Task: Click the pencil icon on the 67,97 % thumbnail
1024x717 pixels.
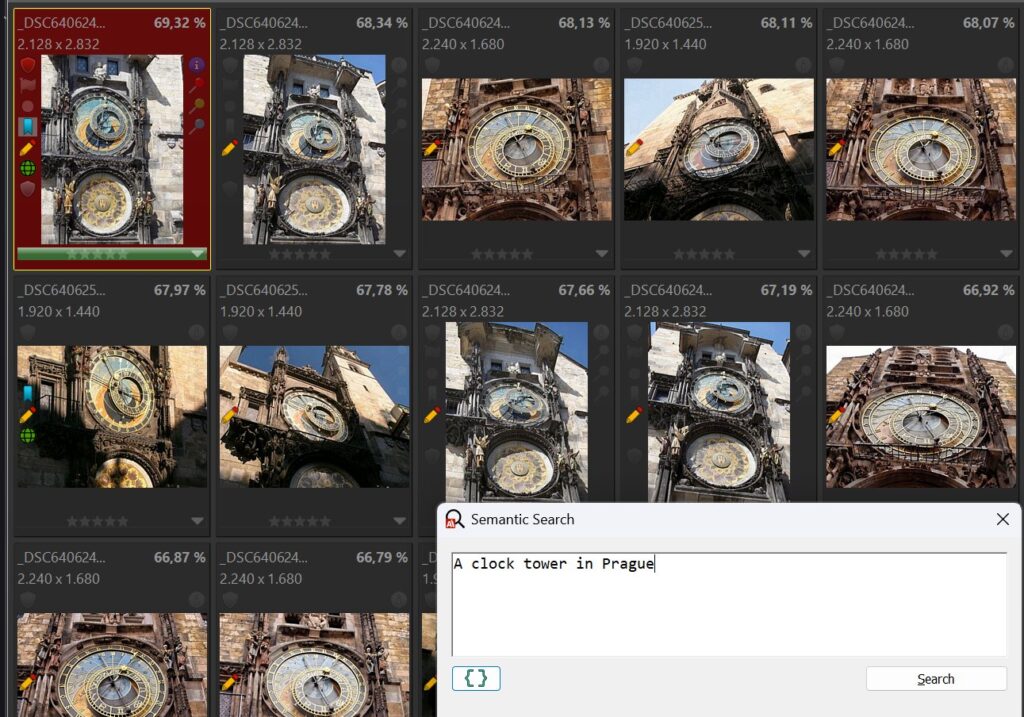Action: (27, 415)
